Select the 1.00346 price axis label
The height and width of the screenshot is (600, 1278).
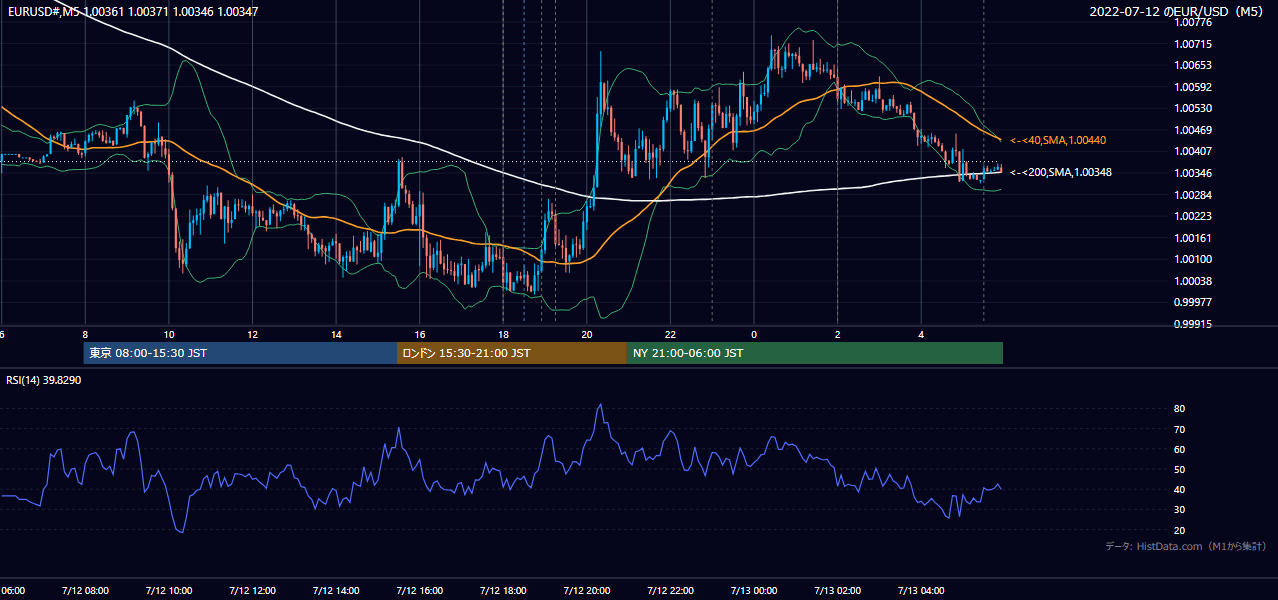coord(1194,173)
